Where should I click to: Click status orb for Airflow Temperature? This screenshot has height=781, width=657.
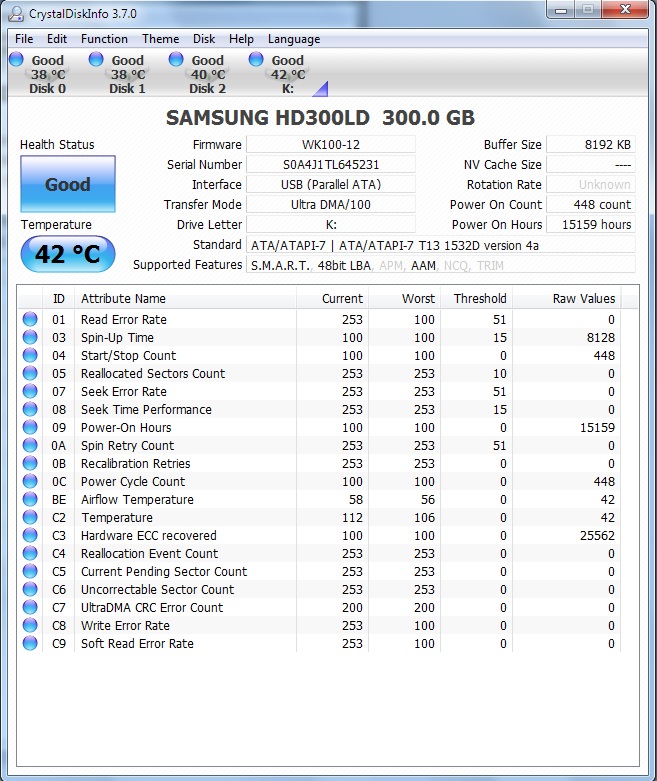30,499
